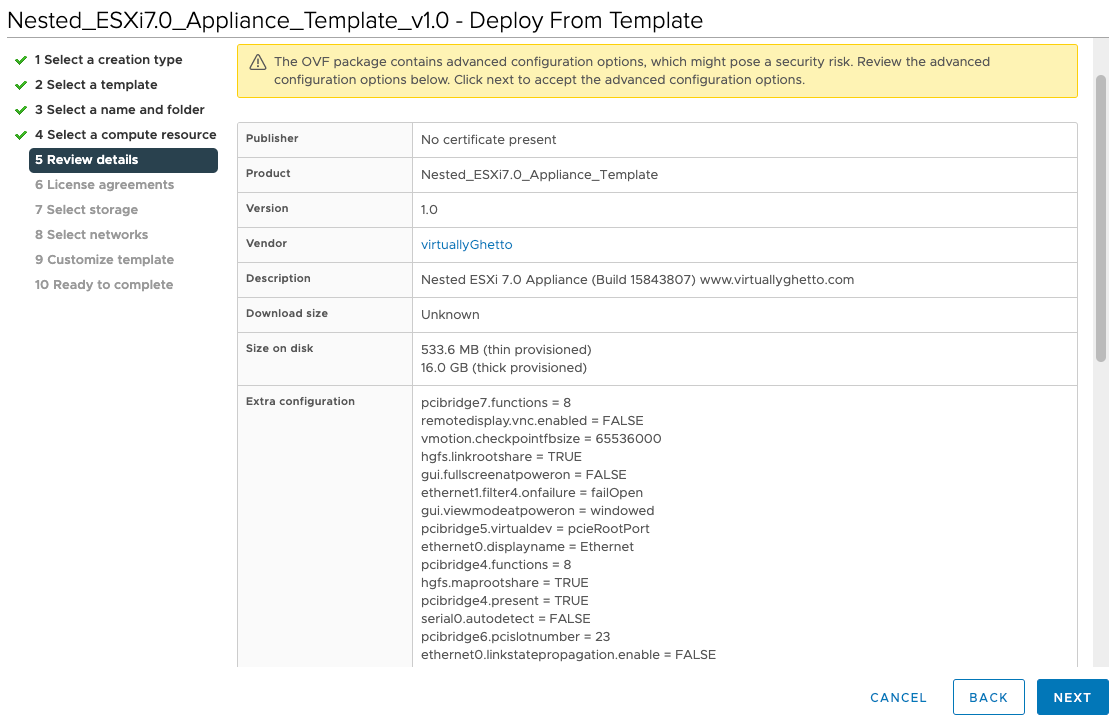Click green checkmark beside Select a template
Image resolution: width=1117 pixels, height=724 pixels.
point(21,85)
